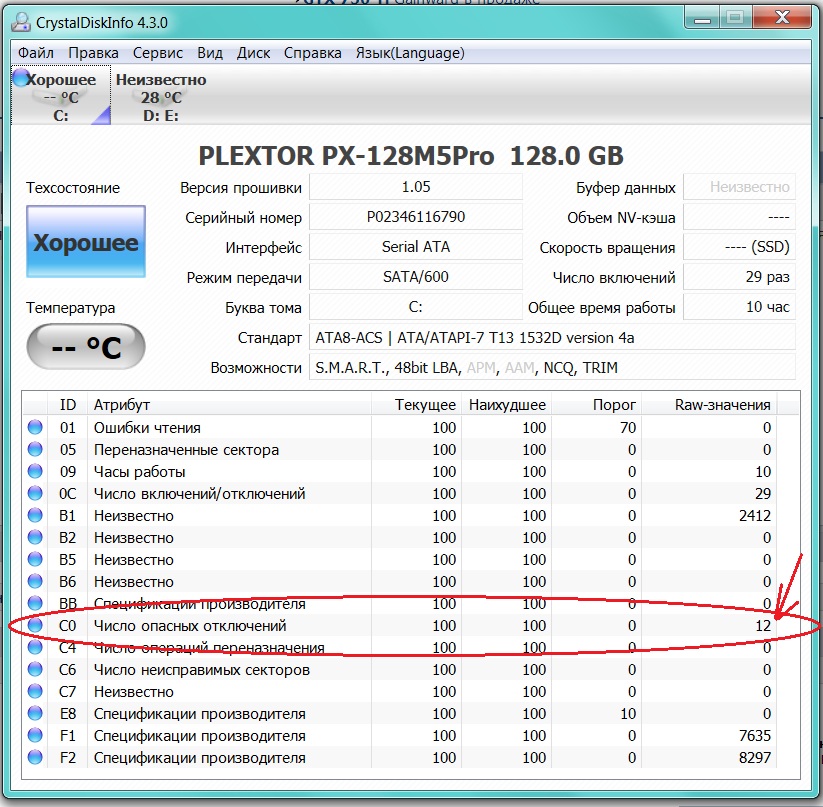823x807 pixels.
Task: Click status orb for attribute B2
Action: click(x=35, y=537)
